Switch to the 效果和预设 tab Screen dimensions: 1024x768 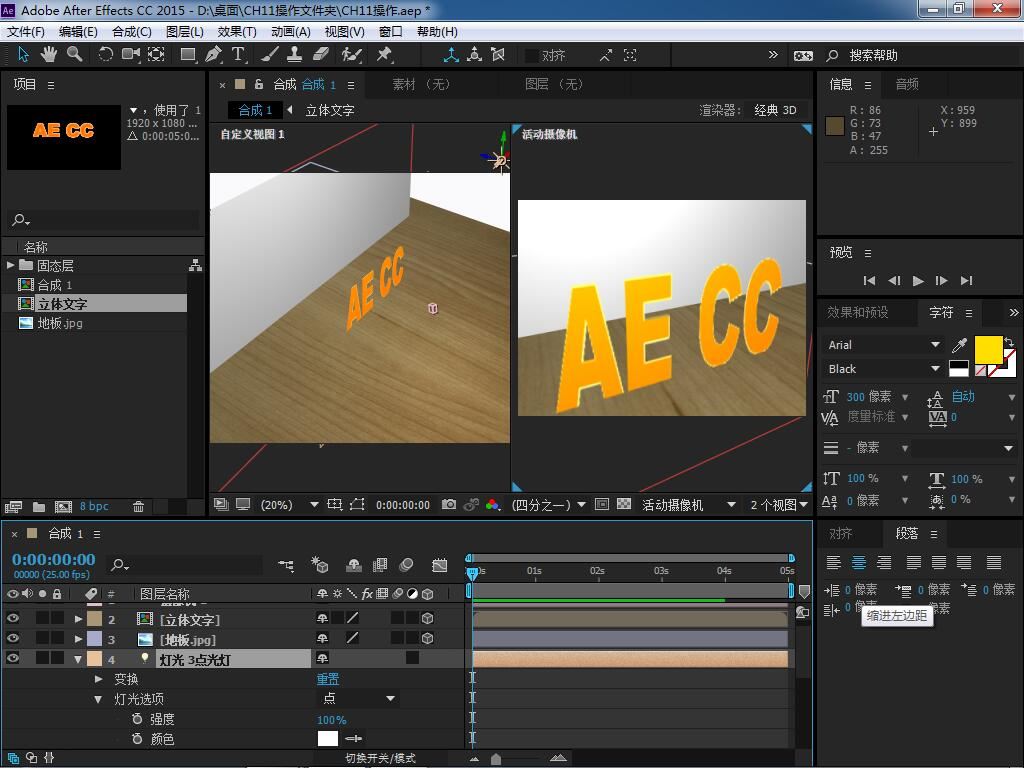pos(857,312)
